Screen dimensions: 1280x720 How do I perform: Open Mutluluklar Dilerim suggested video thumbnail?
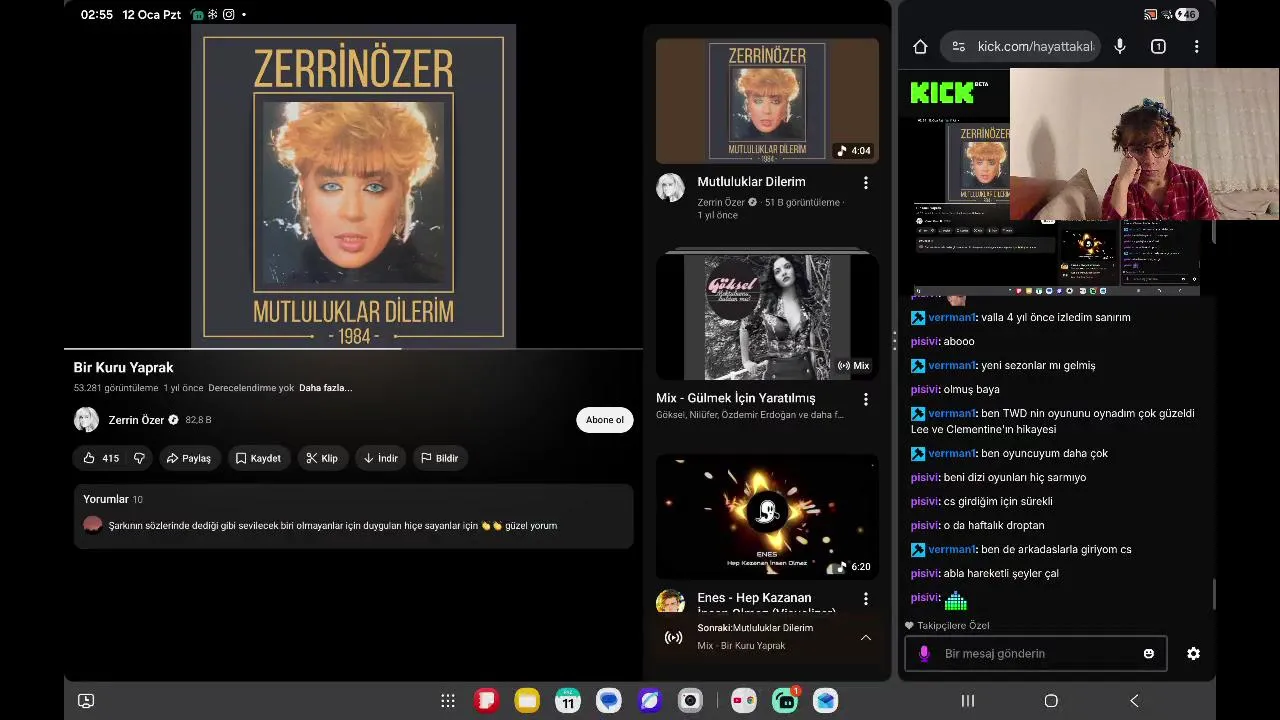coord(767,101)
